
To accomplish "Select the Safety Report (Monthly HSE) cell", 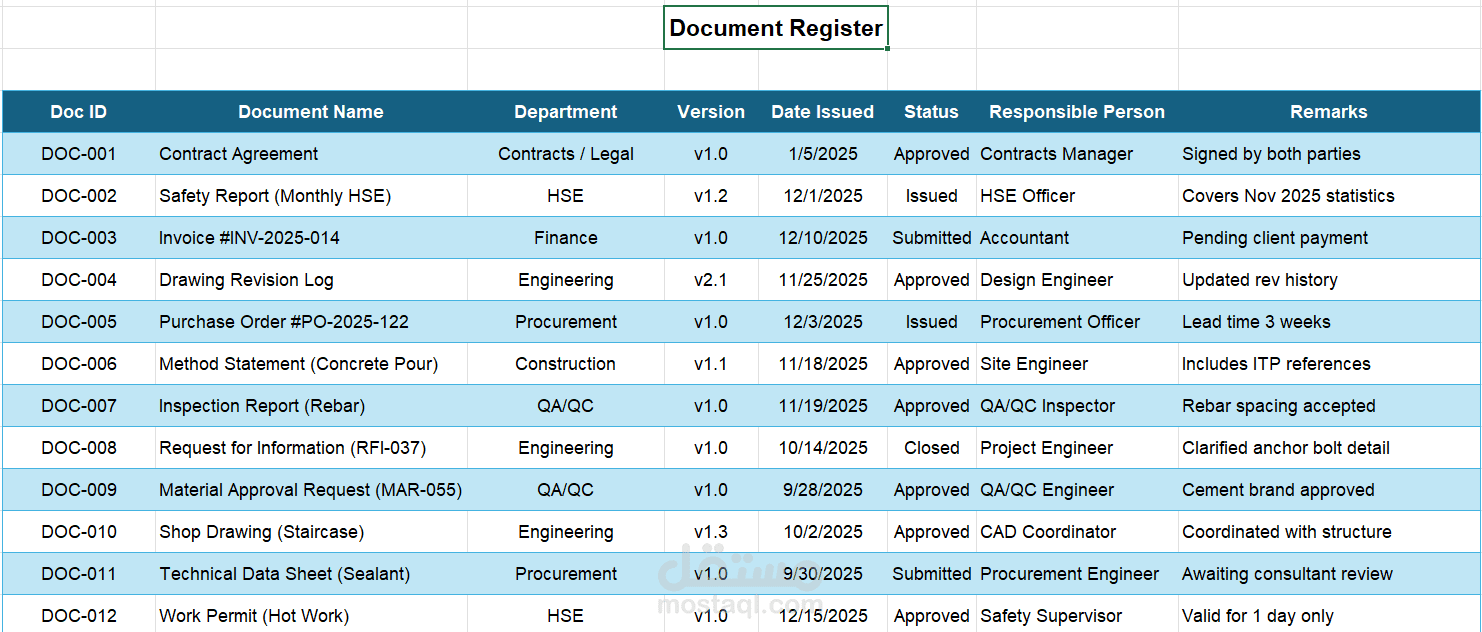I will pyautogui.click(x=311, y=196).
